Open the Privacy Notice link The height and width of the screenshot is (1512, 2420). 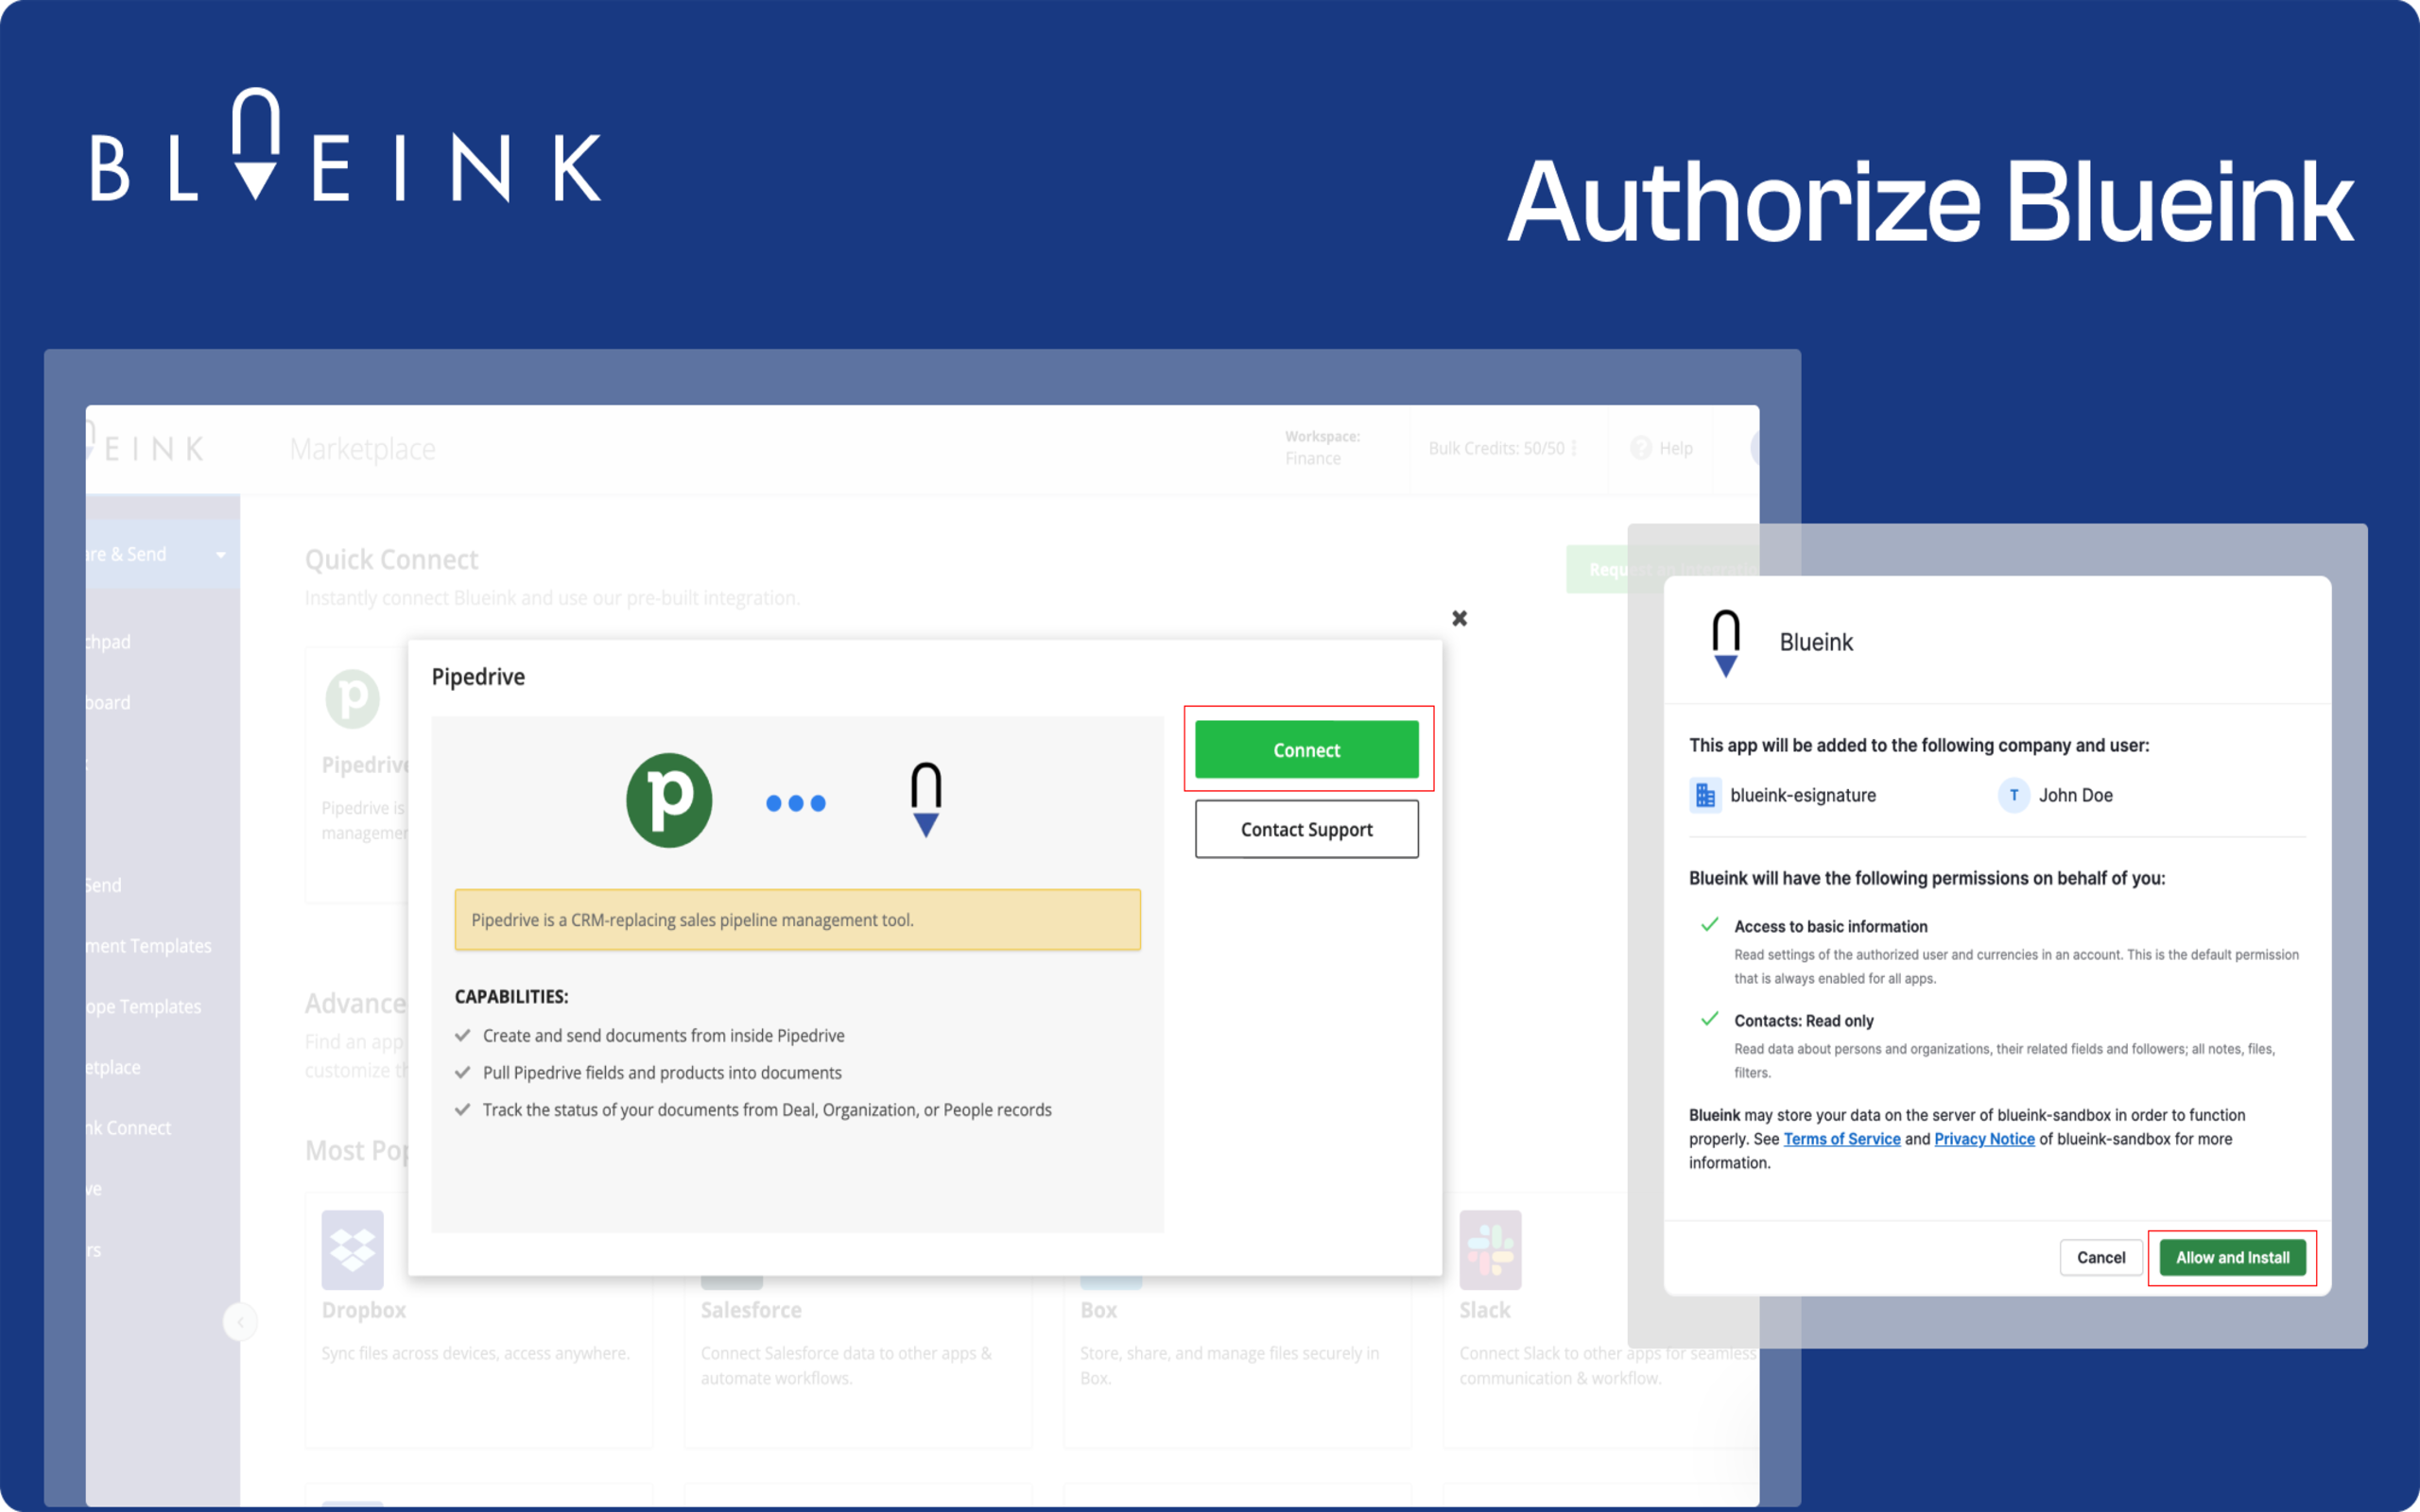tap(1984, 1139)
